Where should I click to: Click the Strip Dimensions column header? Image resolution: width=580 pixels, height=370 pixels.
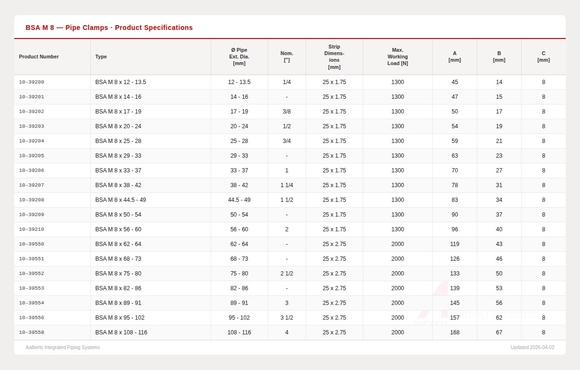(334, 57)
